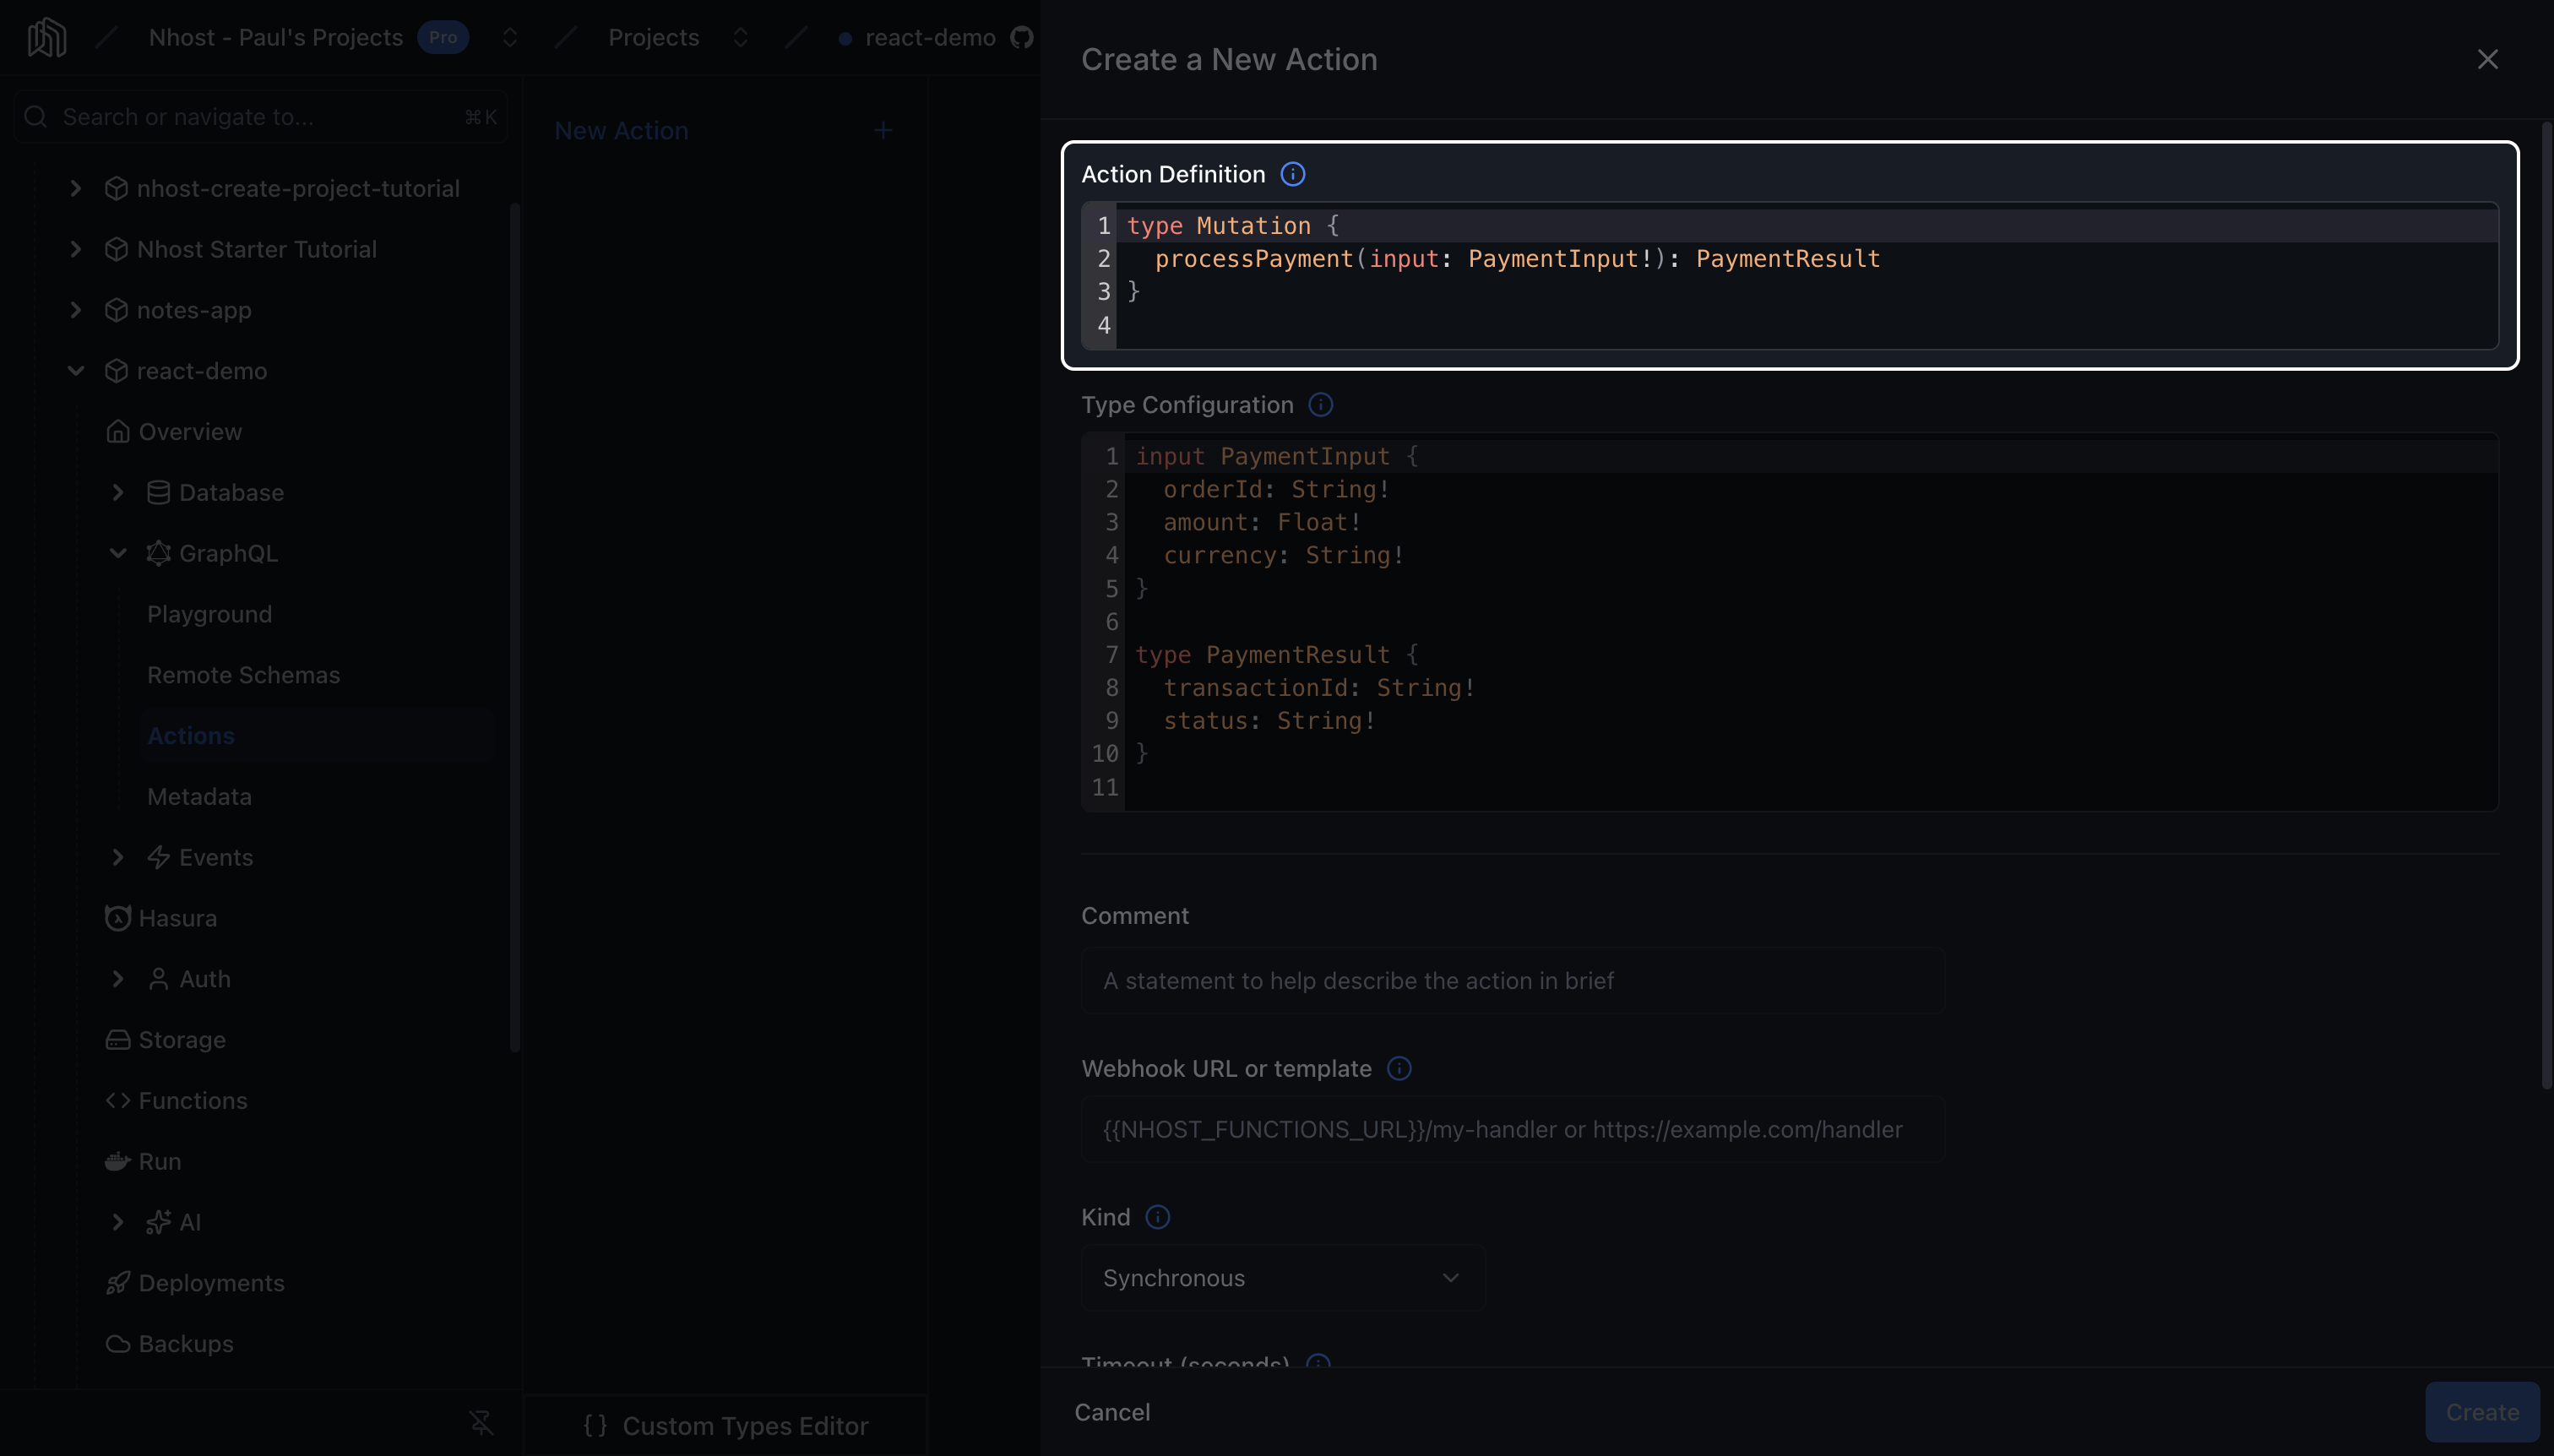Viewport: 2554px width, 1456px height.
Task: Click the Kind info icon
Action: coord(1157,1218)
